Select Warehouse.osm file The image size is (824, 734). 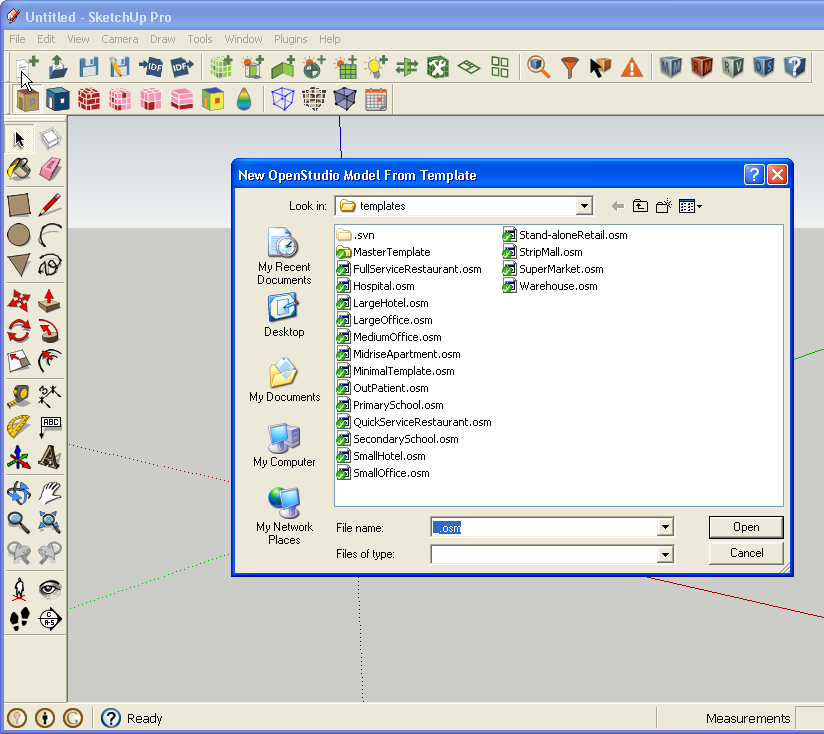550,286
